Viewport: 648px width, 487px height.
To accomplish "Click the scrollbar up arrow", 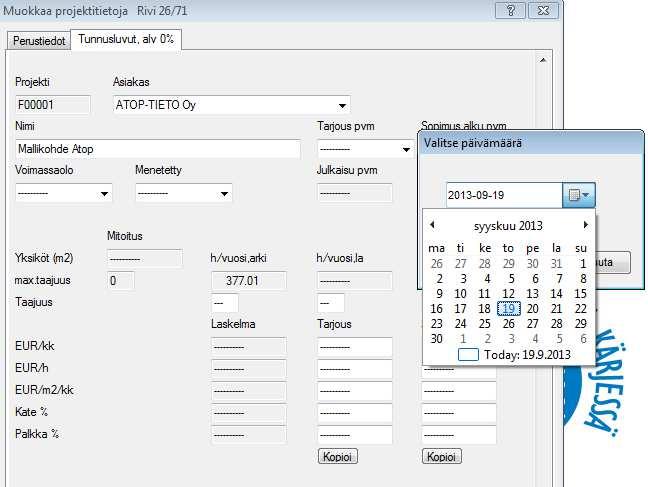I will [543, 60].
